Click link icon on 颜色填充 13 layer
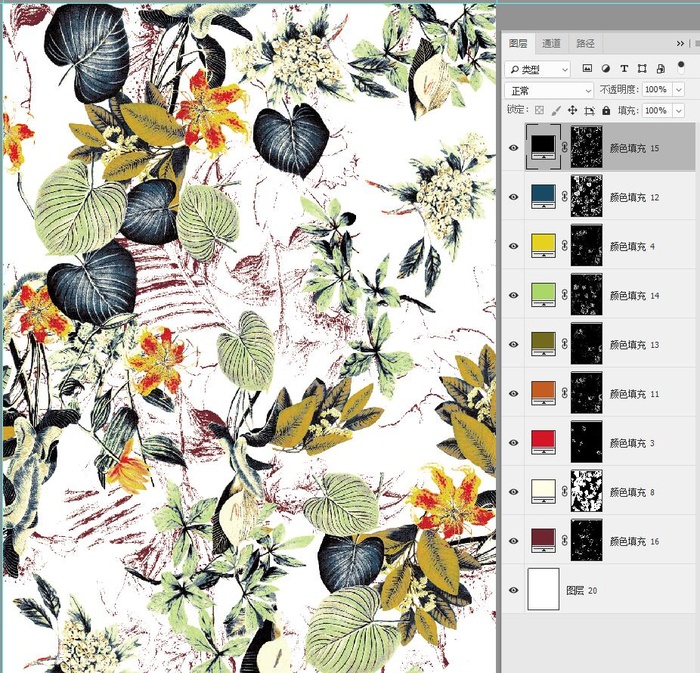This screenshot has height=673, width=700. [564, 344]
